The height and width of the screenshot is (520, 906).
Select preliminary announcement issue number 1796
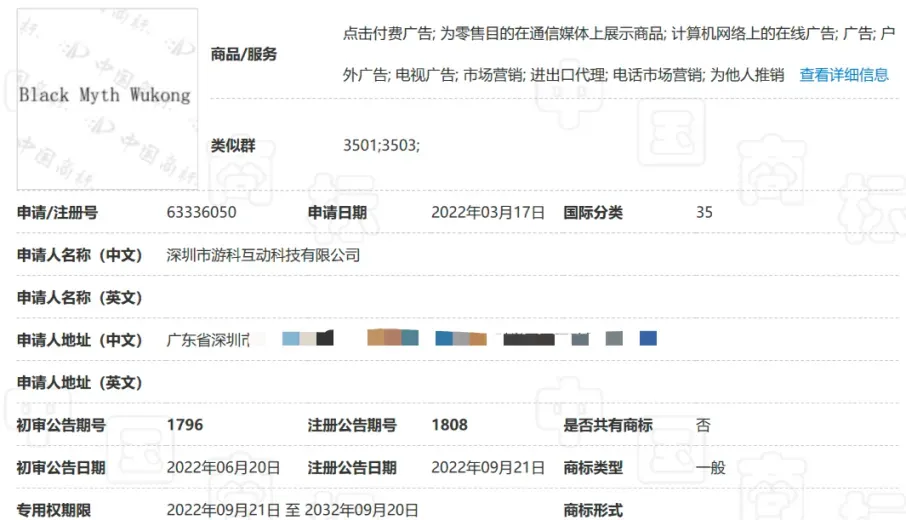[185, 425]
